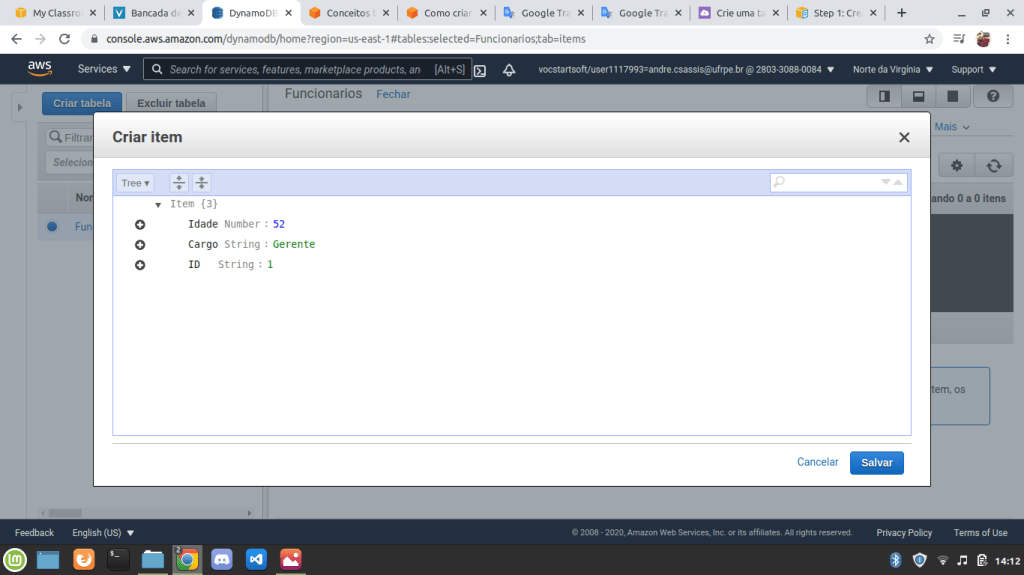The image size is (1024, 575).
Task: Click the plus icon beside Cargo row
Action: pyautogui.click(x=140, y=245)
